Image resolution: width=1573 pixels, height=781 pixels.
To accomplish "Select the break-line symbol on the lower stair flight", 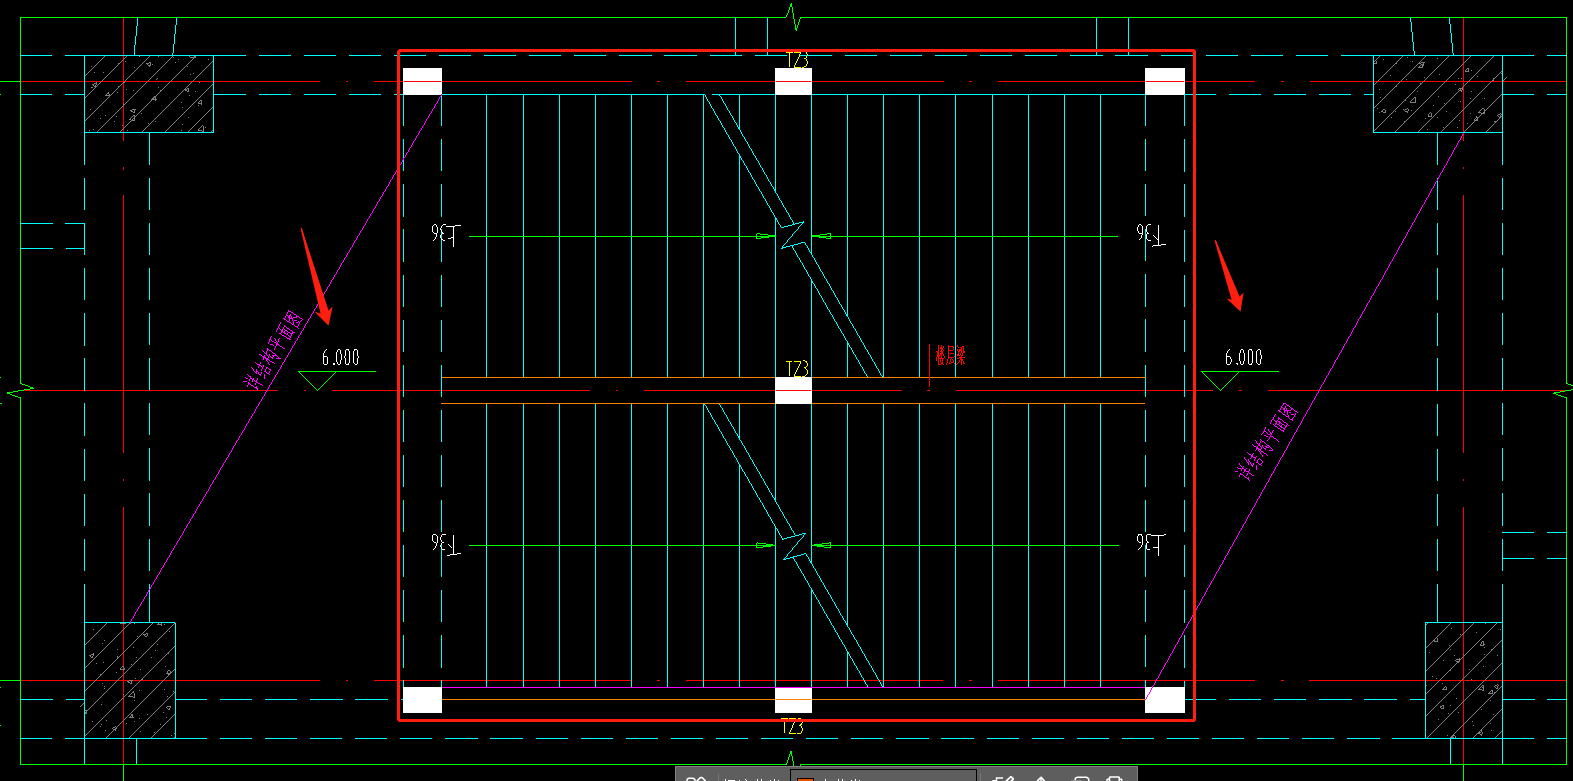I will click(x=793, y=546).
